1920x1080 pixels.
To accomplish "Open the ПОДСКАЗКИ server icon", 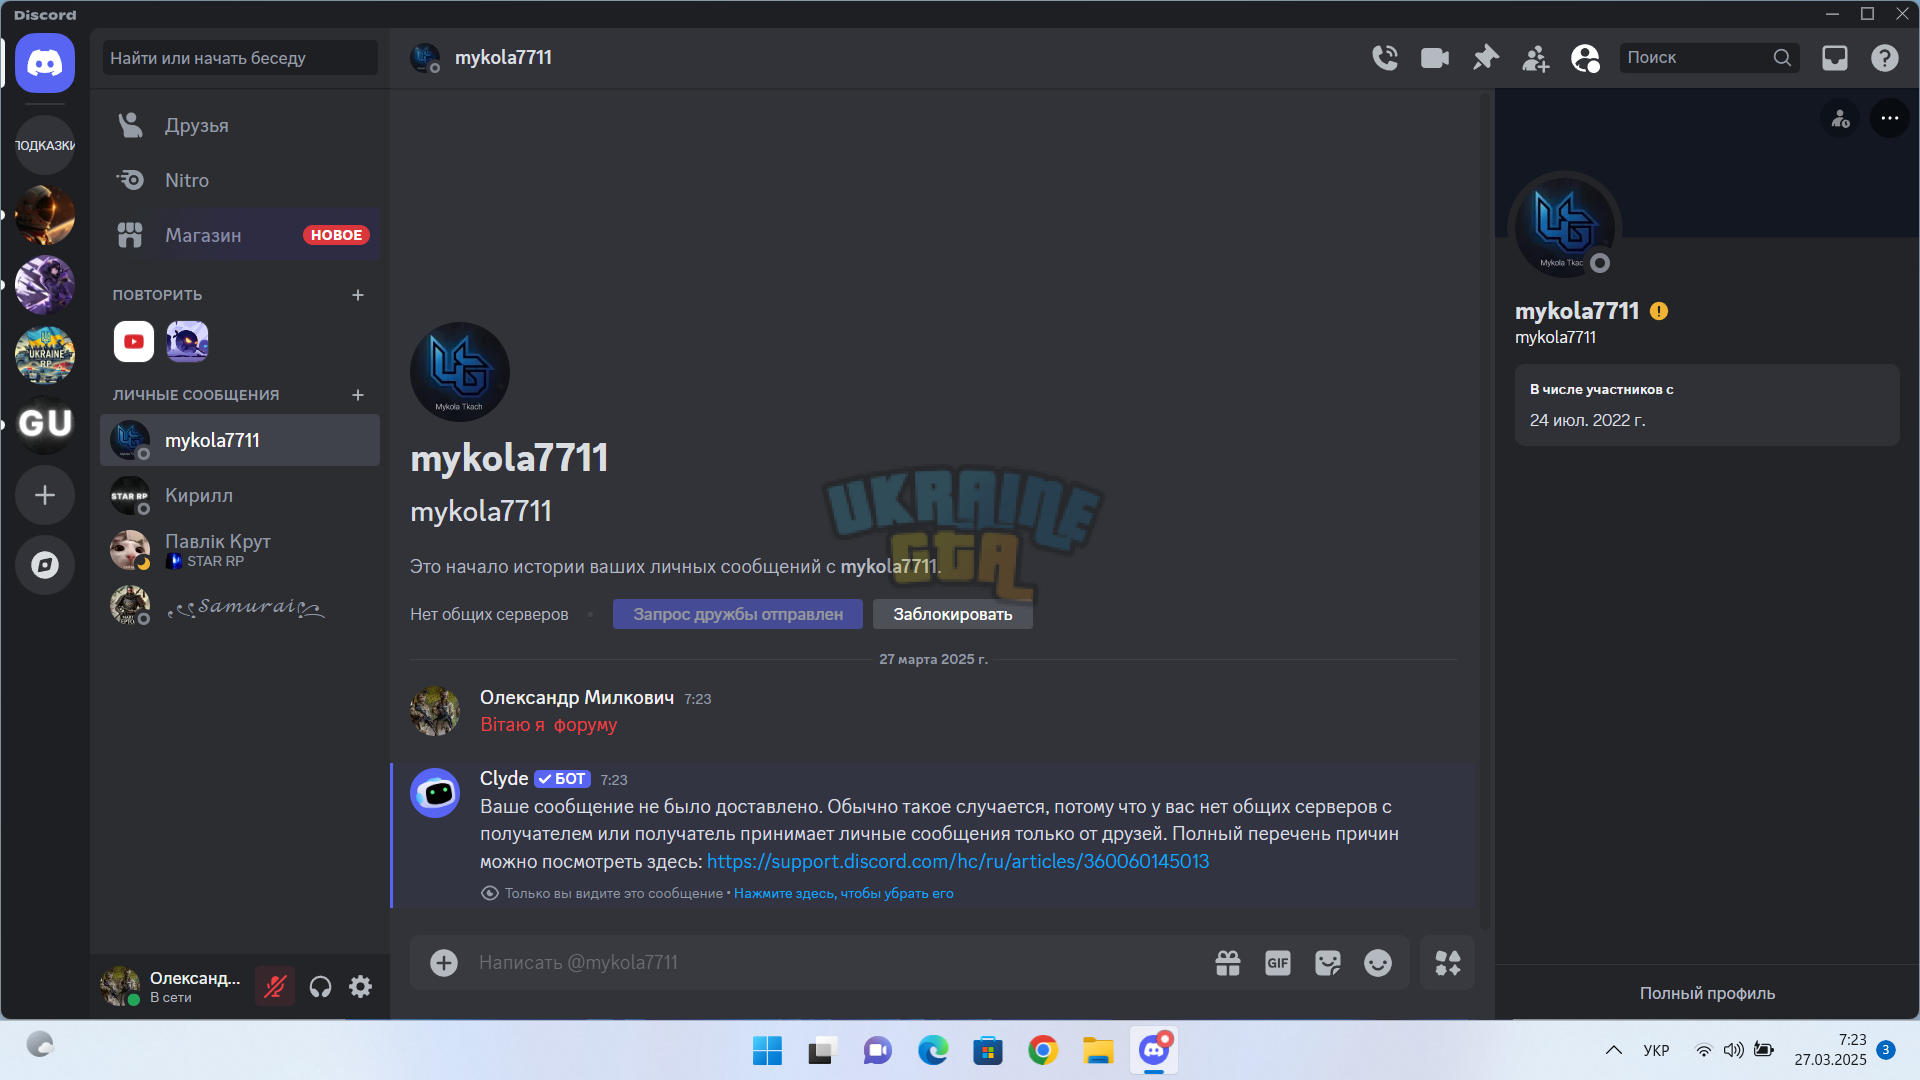I will [45, 145].
